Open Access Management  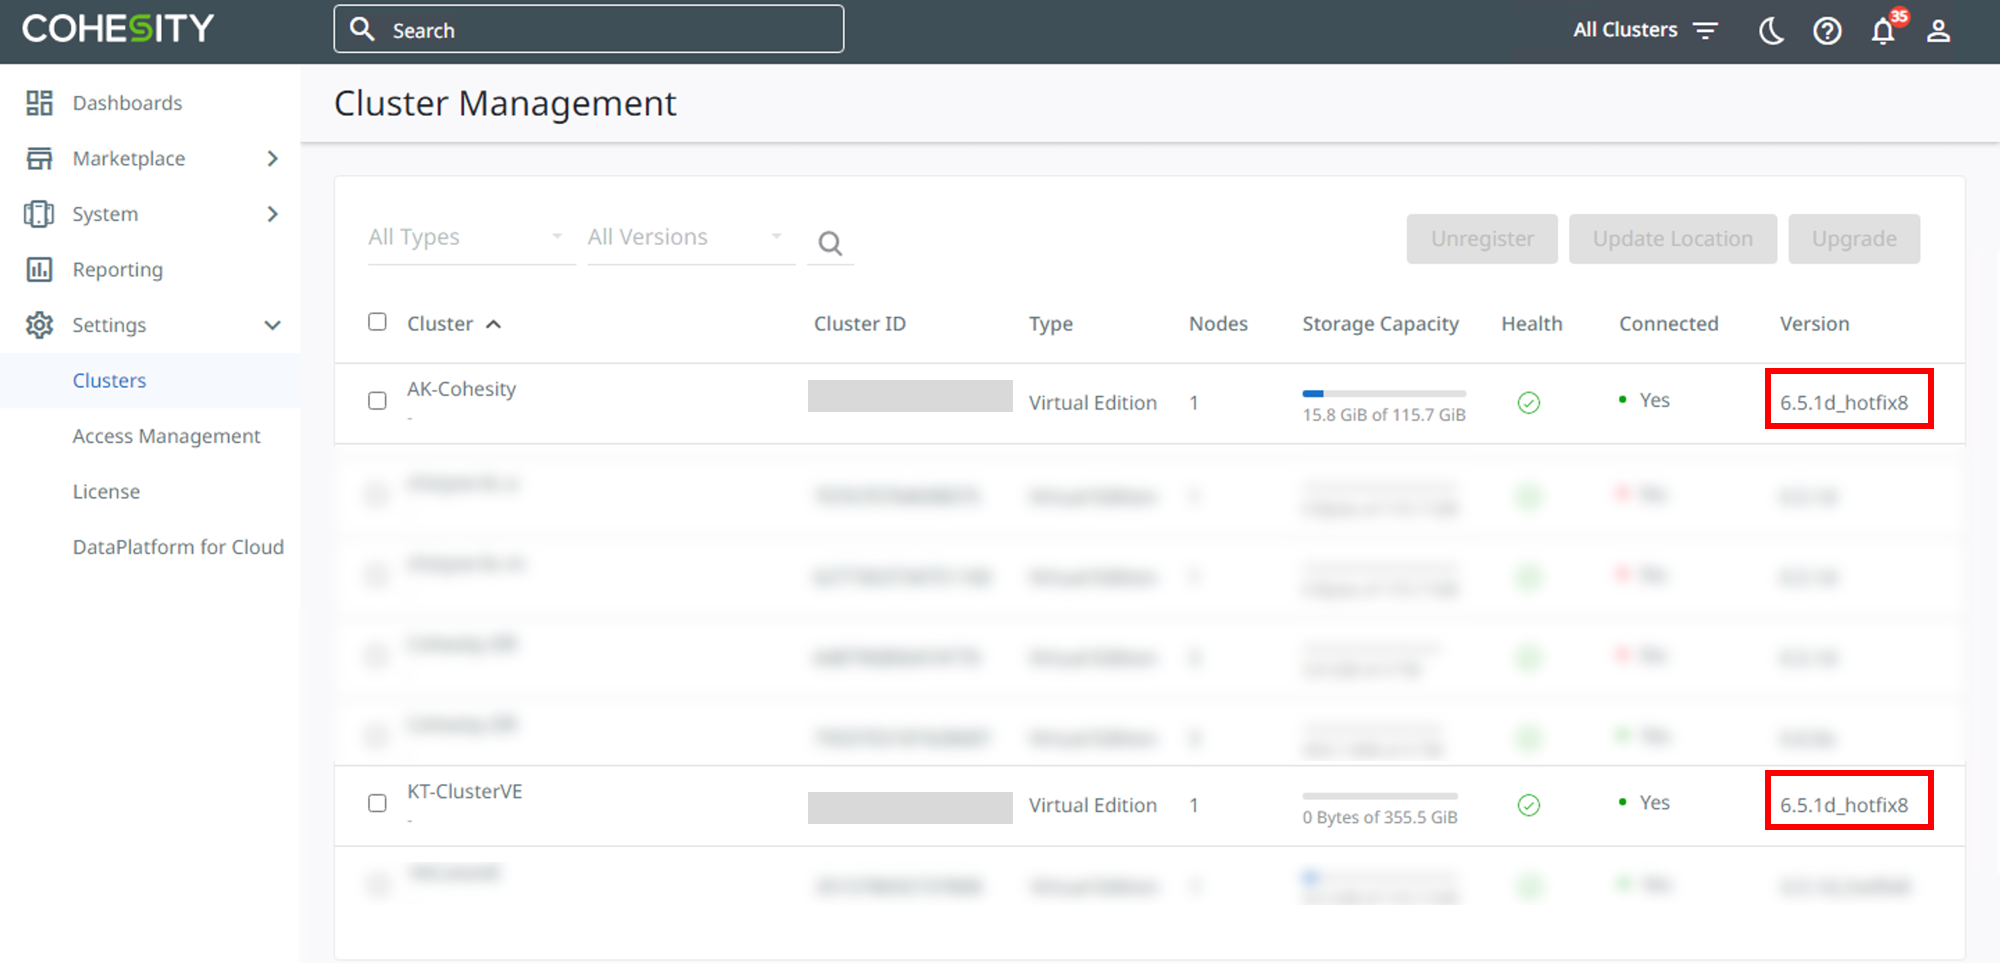(166, 436)
